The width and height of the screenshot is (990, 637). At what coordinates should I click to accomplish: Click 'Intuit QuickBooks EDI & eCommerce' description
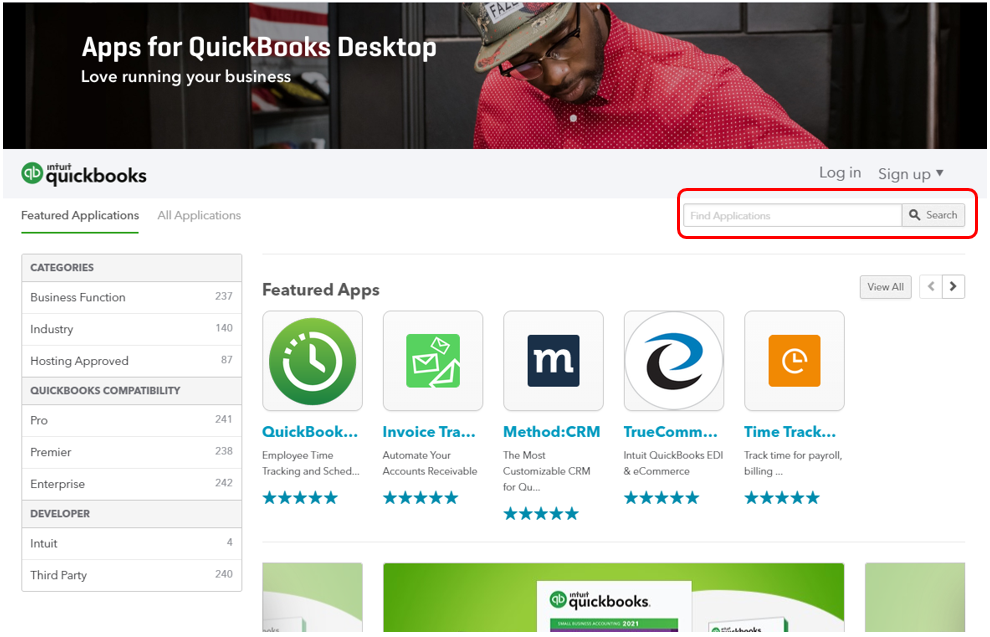point(673,463)
